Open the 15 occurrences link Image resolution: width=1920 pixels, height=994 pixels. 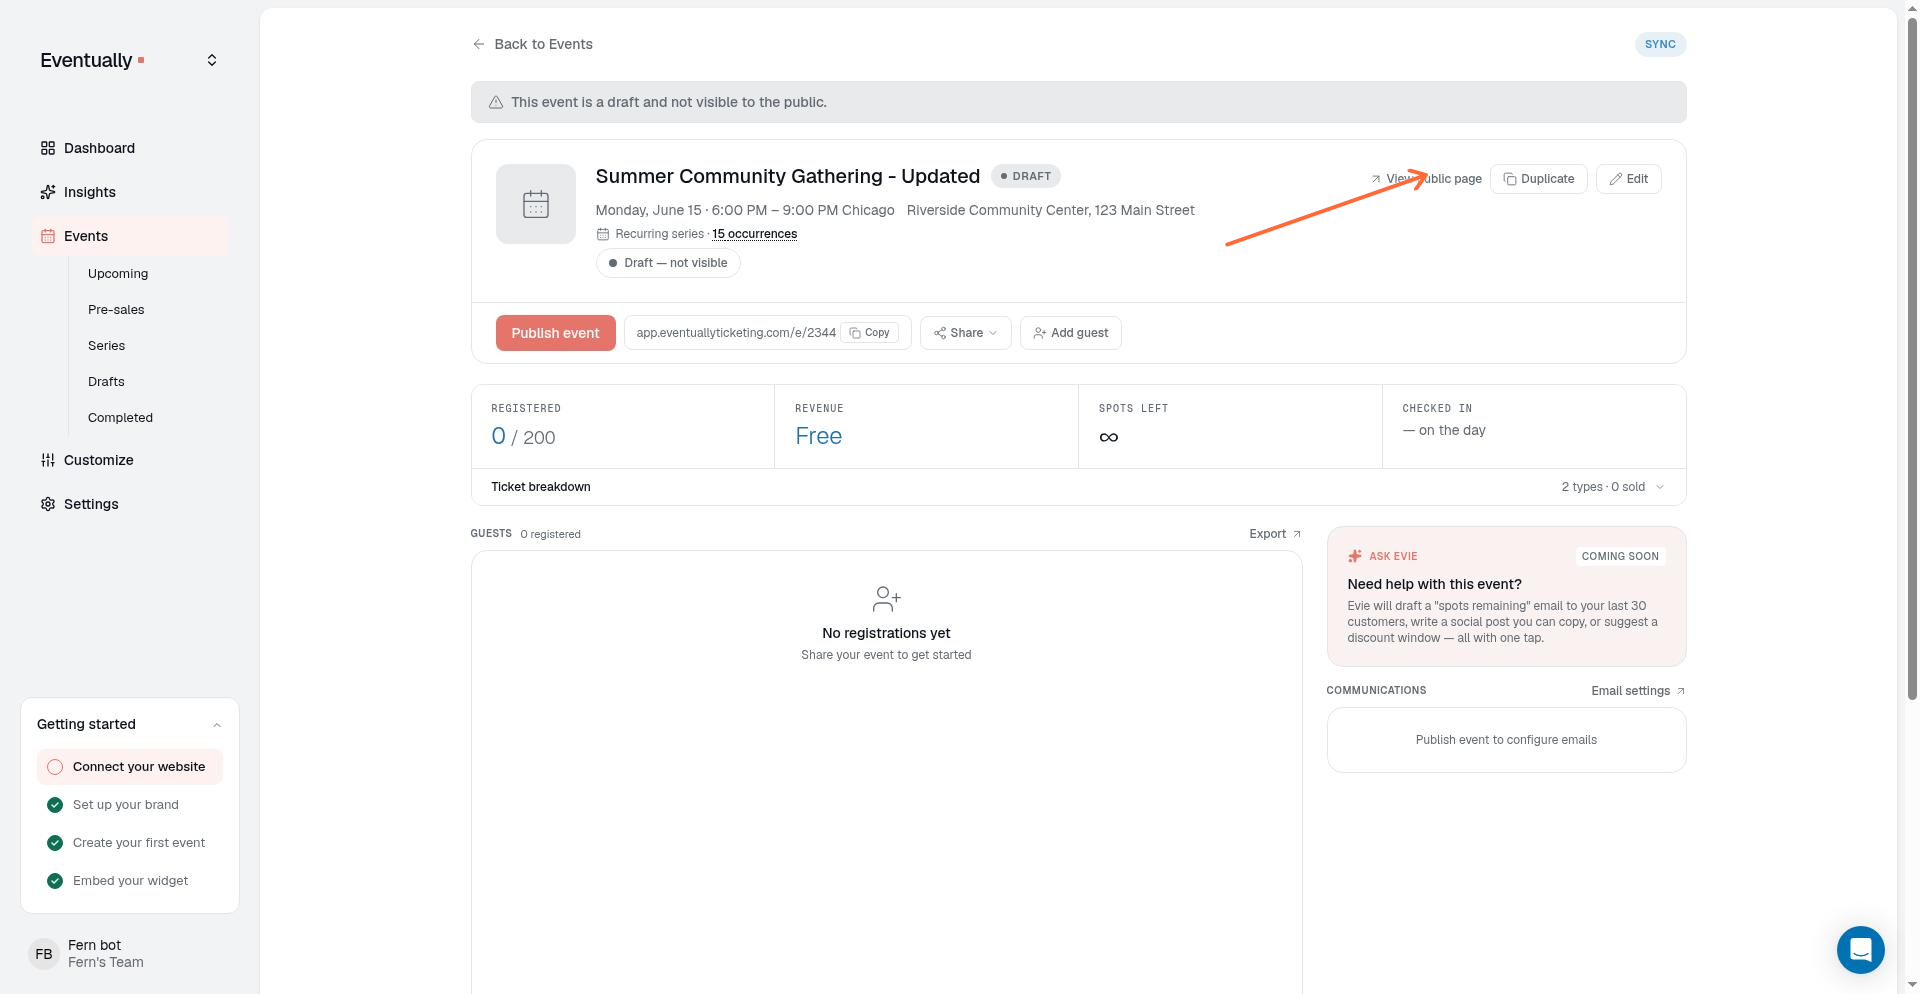(755, 234)
